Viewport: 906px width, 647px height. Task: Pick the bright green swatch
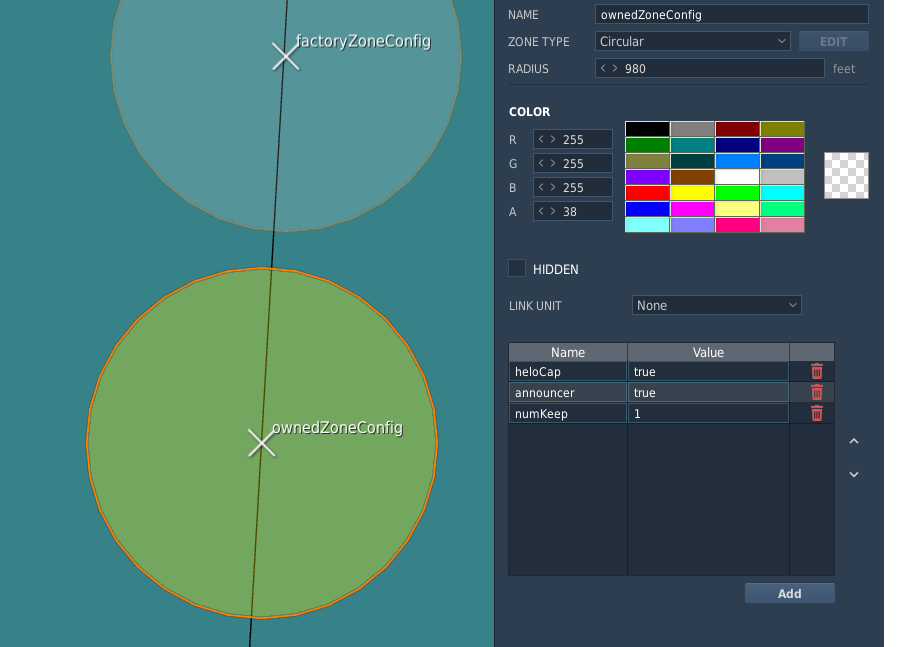737,193
